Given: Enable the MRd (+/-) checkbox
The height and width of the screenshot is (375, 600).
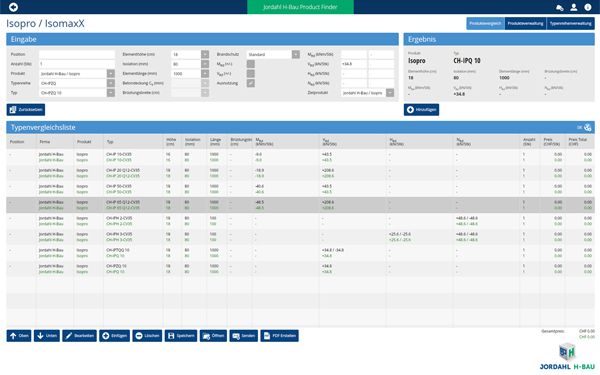Looking at the screenshot, I should pos(251,64).
